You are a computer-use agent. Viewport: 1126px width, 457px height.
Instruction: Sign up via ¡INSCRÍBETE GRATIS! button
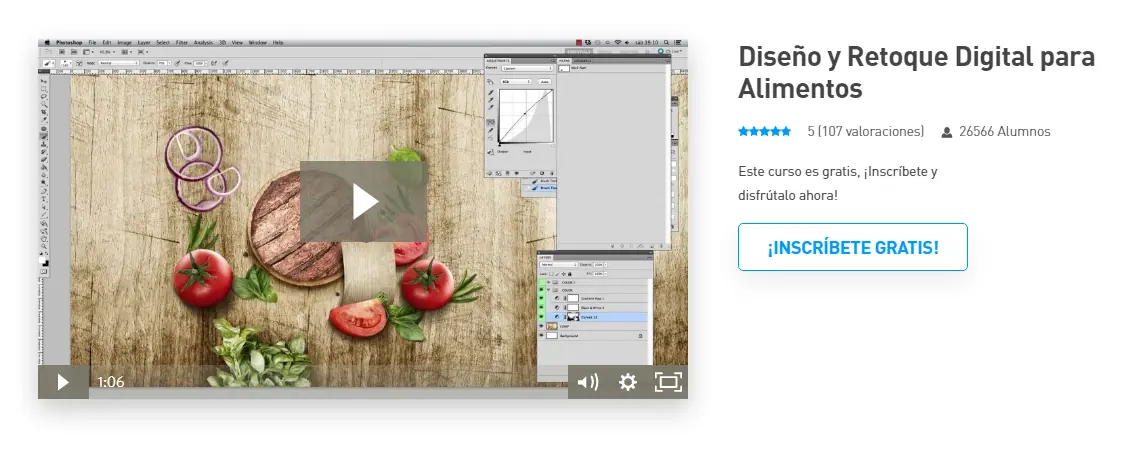pos(852,247)
